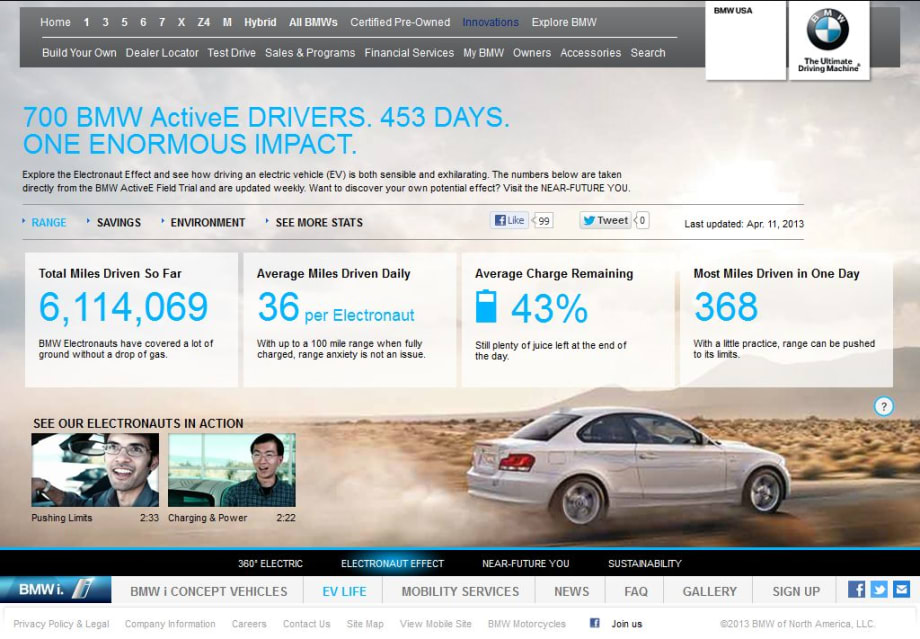The height and width of the screenshot is (639, 920).
Task: Open the GALLERY tab
Action: point(709,591)
